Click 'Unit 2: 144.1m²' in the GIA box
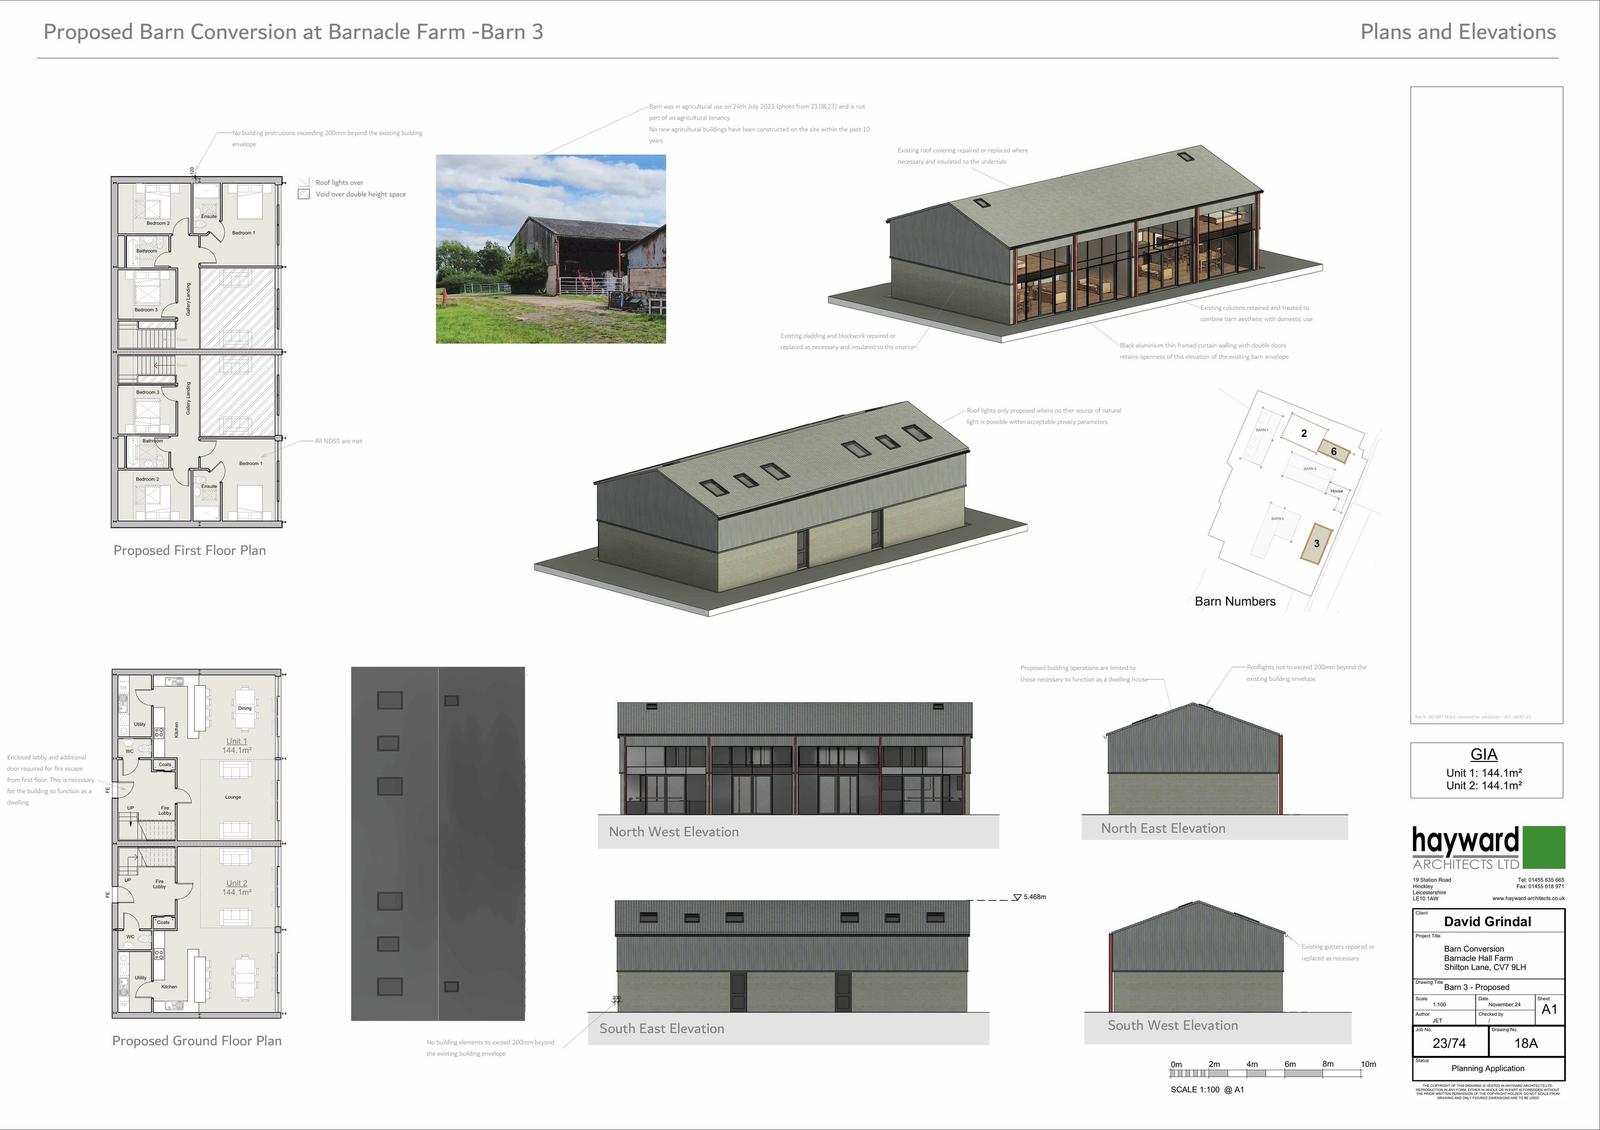 tap(1484, 786)
